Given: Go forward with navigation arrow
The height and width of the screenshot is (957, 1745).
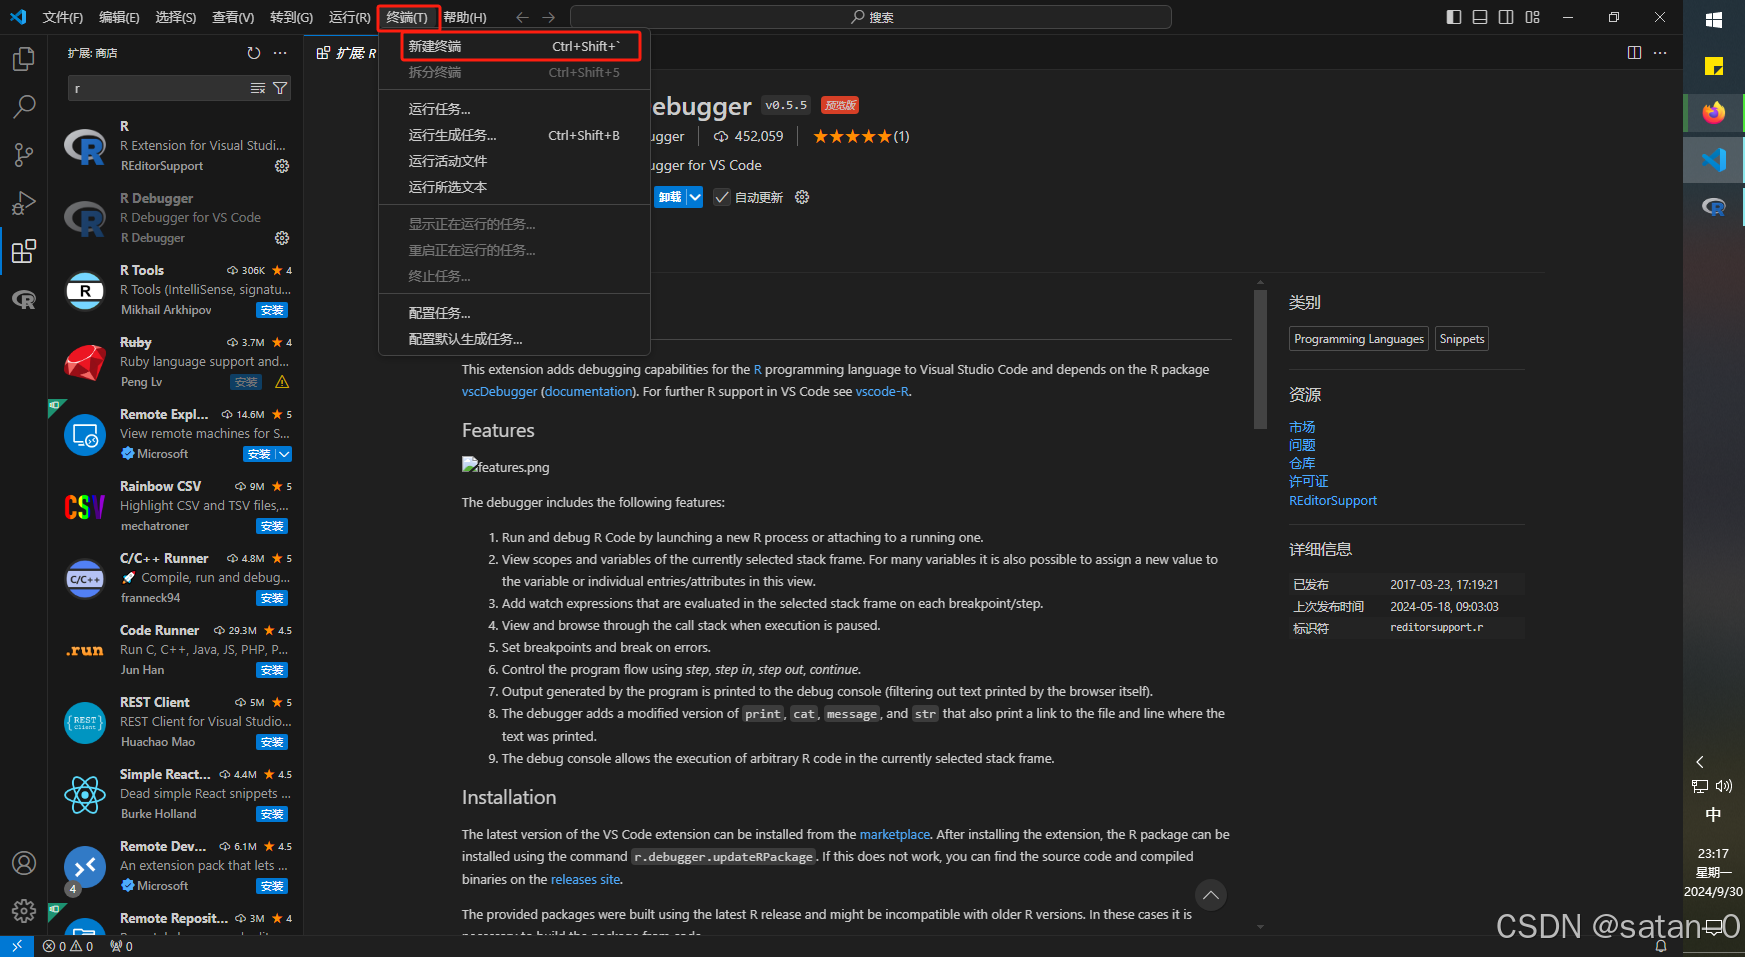Looking at the screenshot, I should point(548,17).
